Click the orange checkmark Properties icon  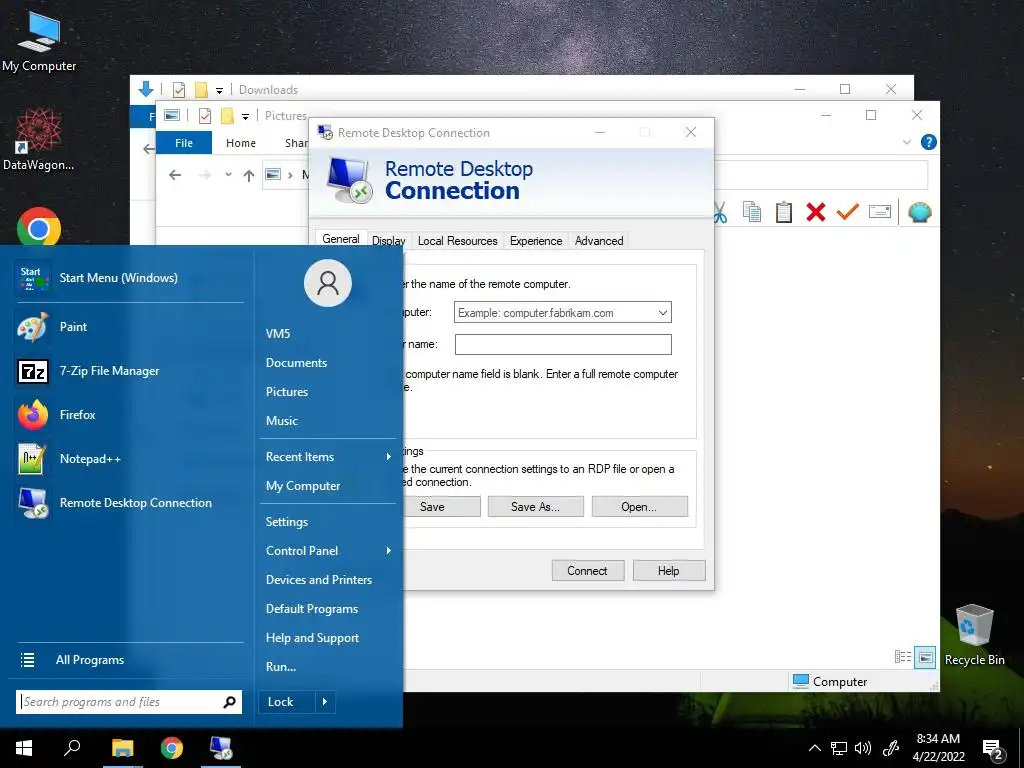coord(848,212)
